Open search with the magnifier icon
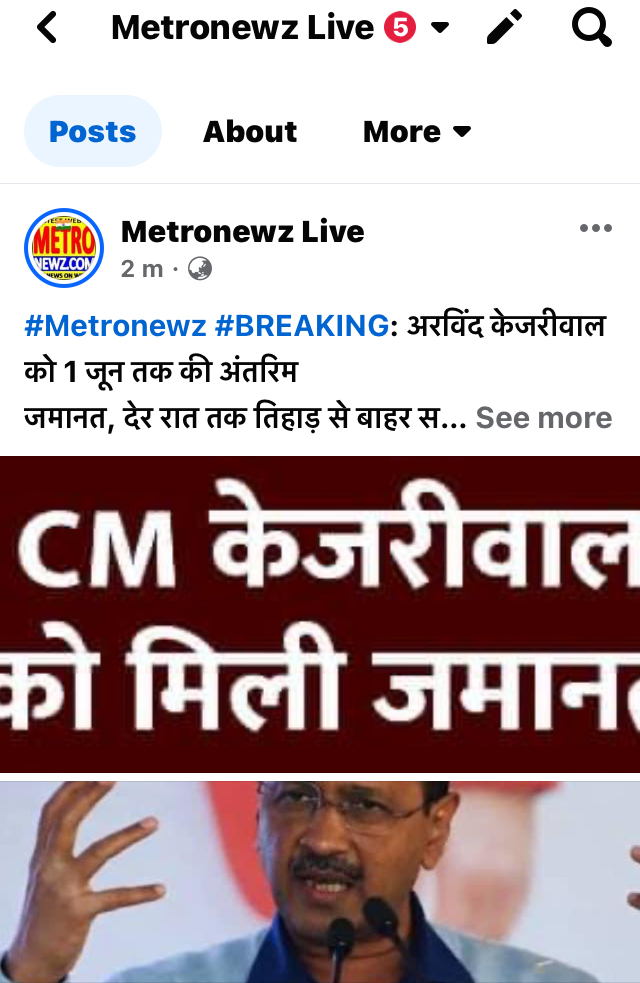The width and height of the screenshot is (640, 983). click(x=591, y=28)
